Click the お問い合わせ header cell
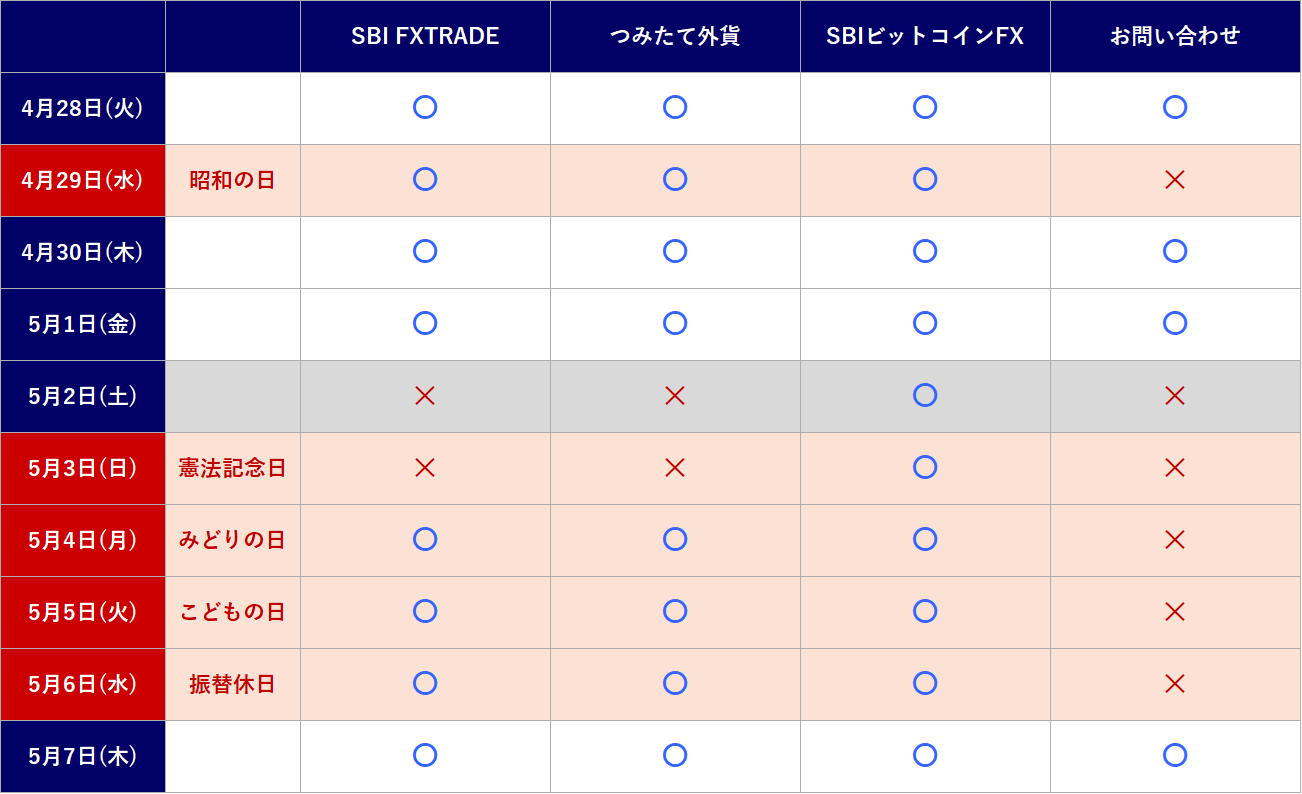The height and width of the screenshot is (794, 1302). 1175,37
